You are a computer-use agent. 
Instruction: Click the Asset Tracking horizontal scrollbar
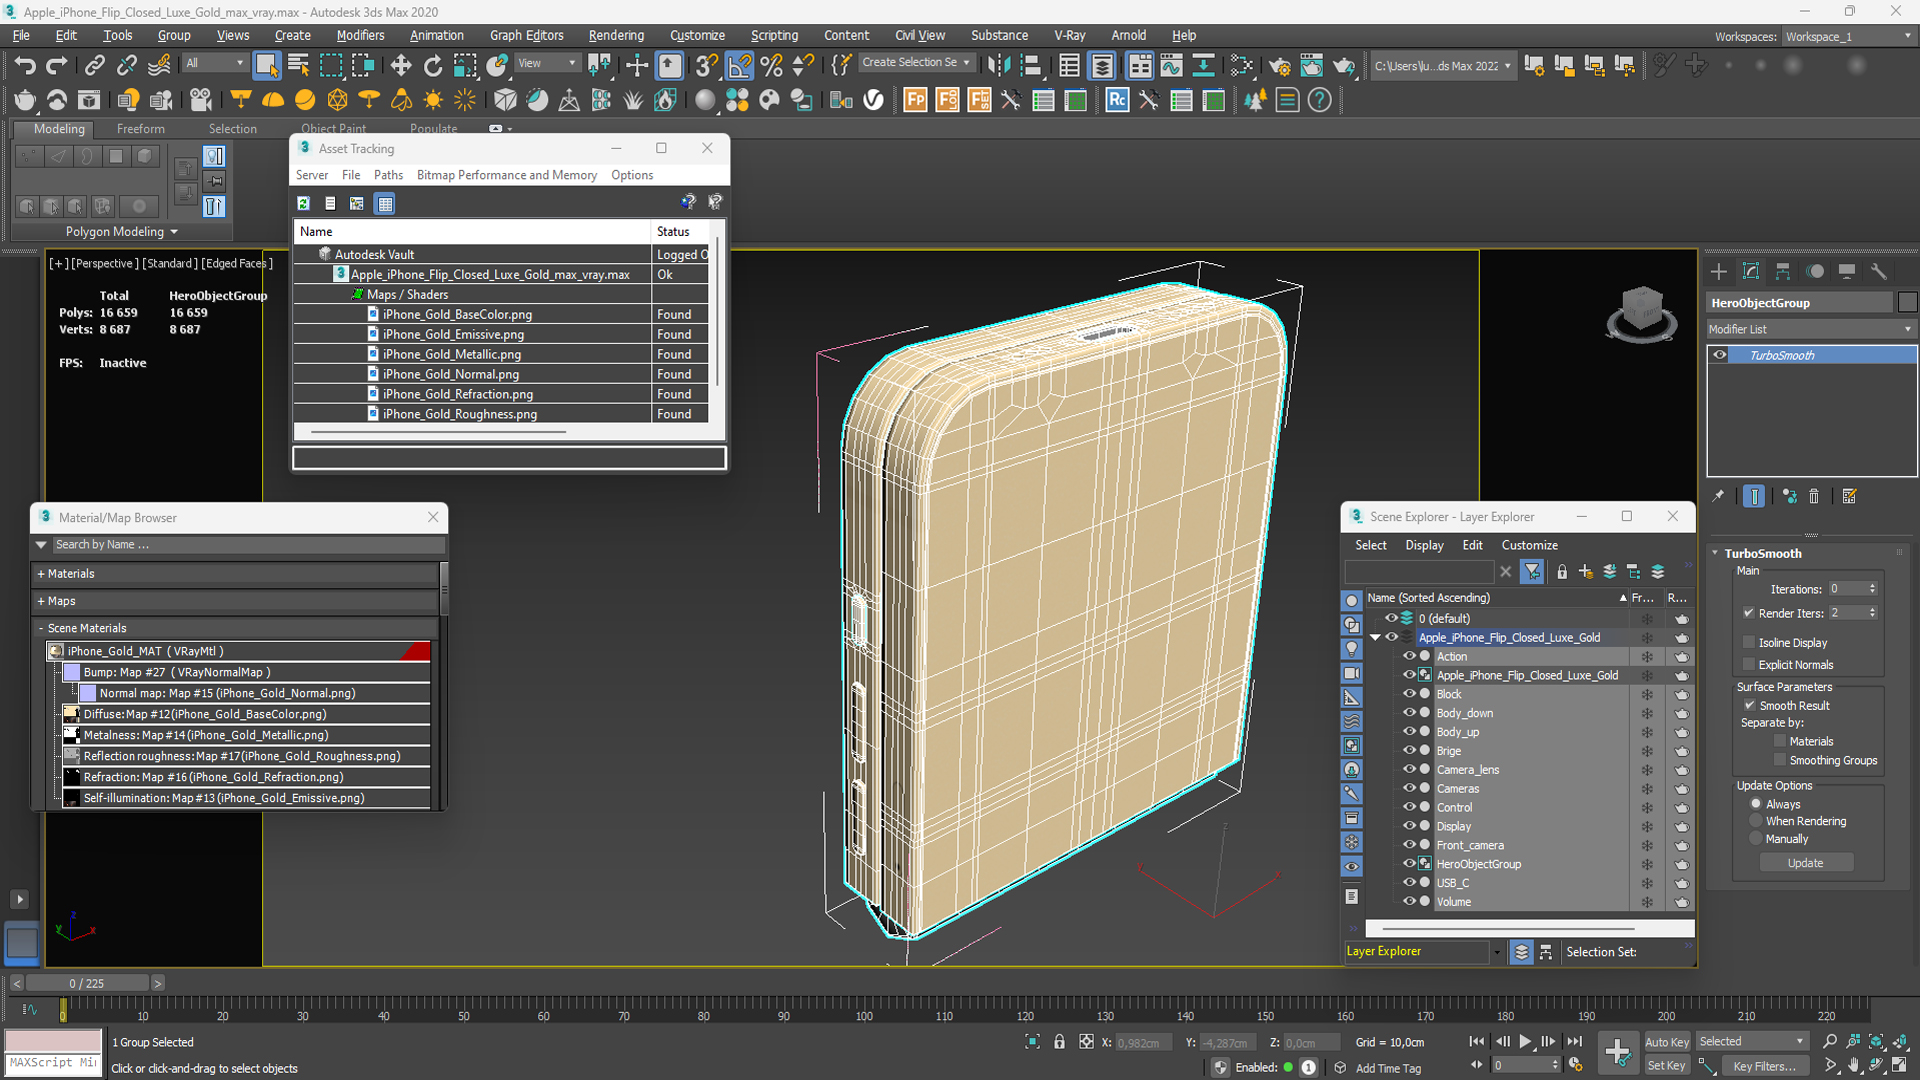pos(439,432)
